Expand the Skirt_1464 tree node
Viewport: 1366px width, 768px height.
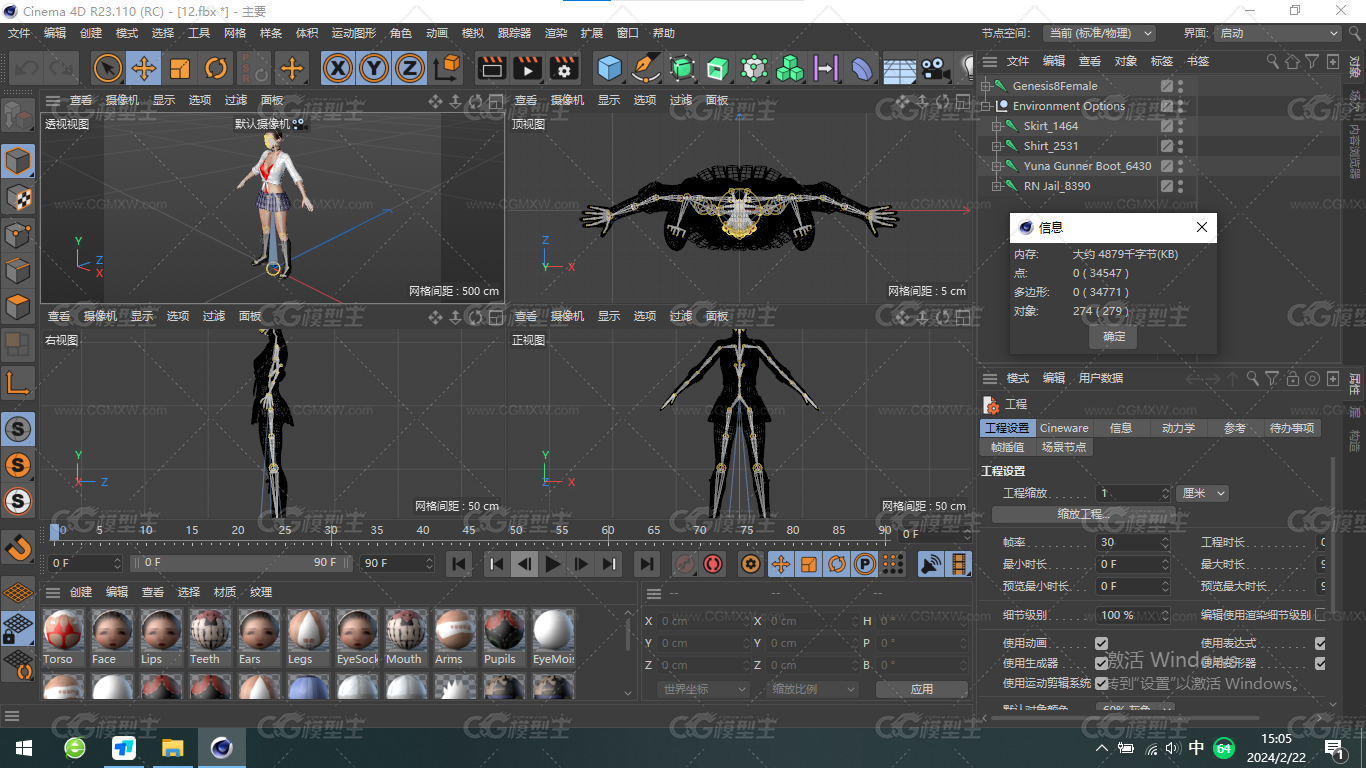click(x=996, y=126)
